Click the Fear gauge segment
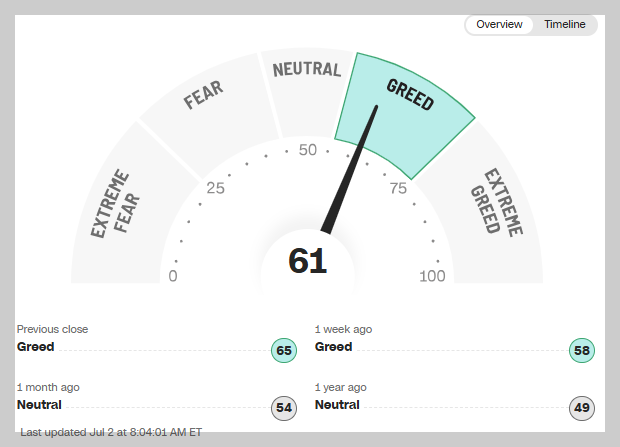The height and width of the screenshot is (447, 620). [208, 115]
